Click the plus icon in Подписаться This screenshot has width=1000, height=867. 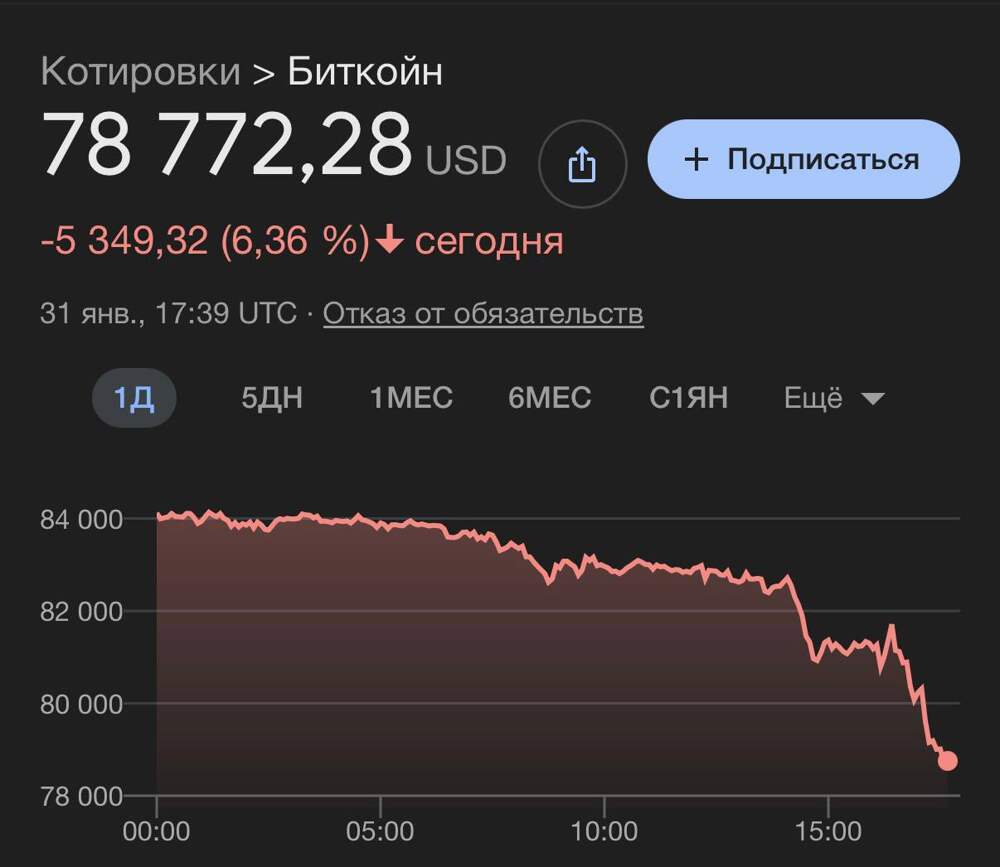click(x=696, y=159)
